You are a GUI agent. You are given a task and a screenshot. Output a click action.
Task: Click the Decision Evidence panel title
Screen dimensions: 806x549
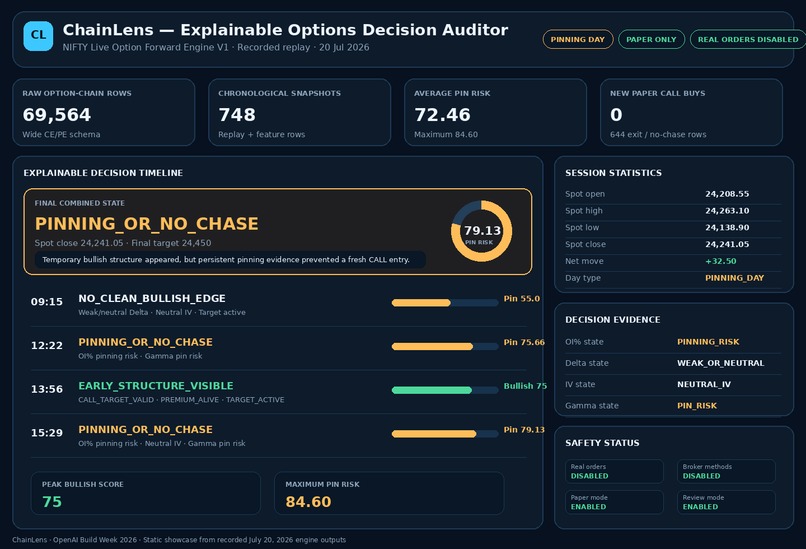click(613, 320)
